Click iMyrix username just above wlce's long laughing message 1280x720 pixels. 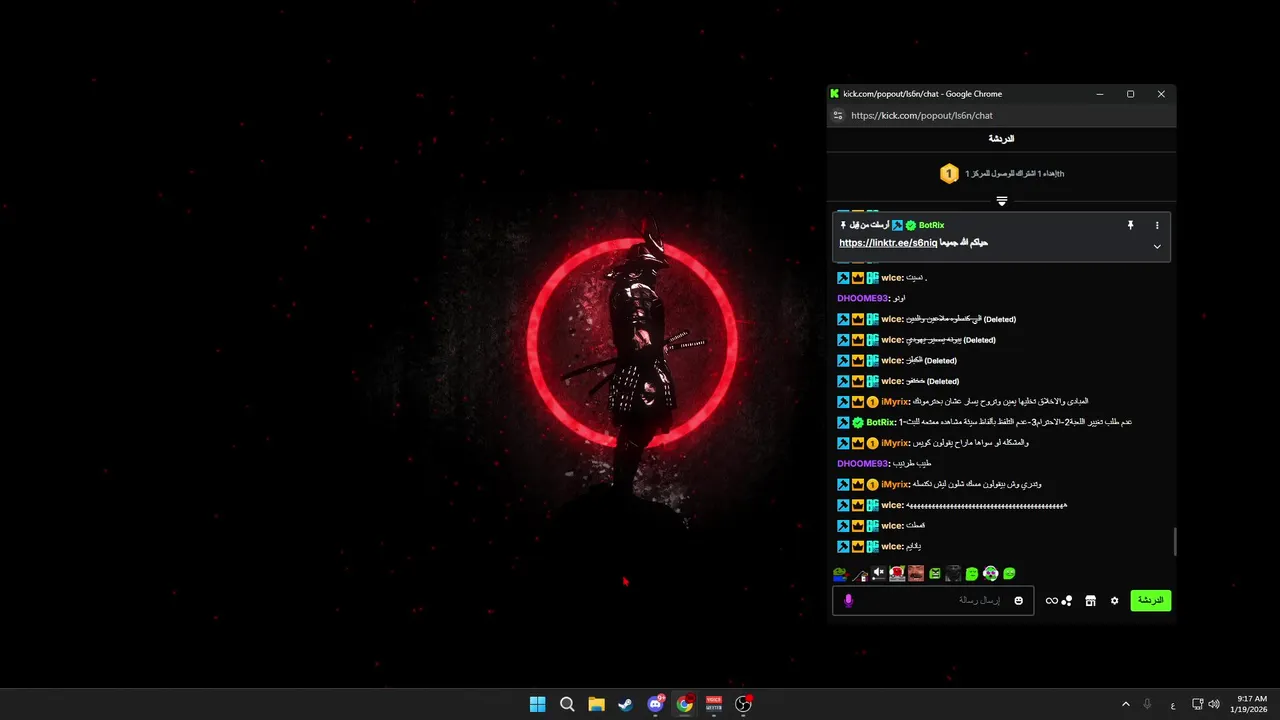pos(896,484)
